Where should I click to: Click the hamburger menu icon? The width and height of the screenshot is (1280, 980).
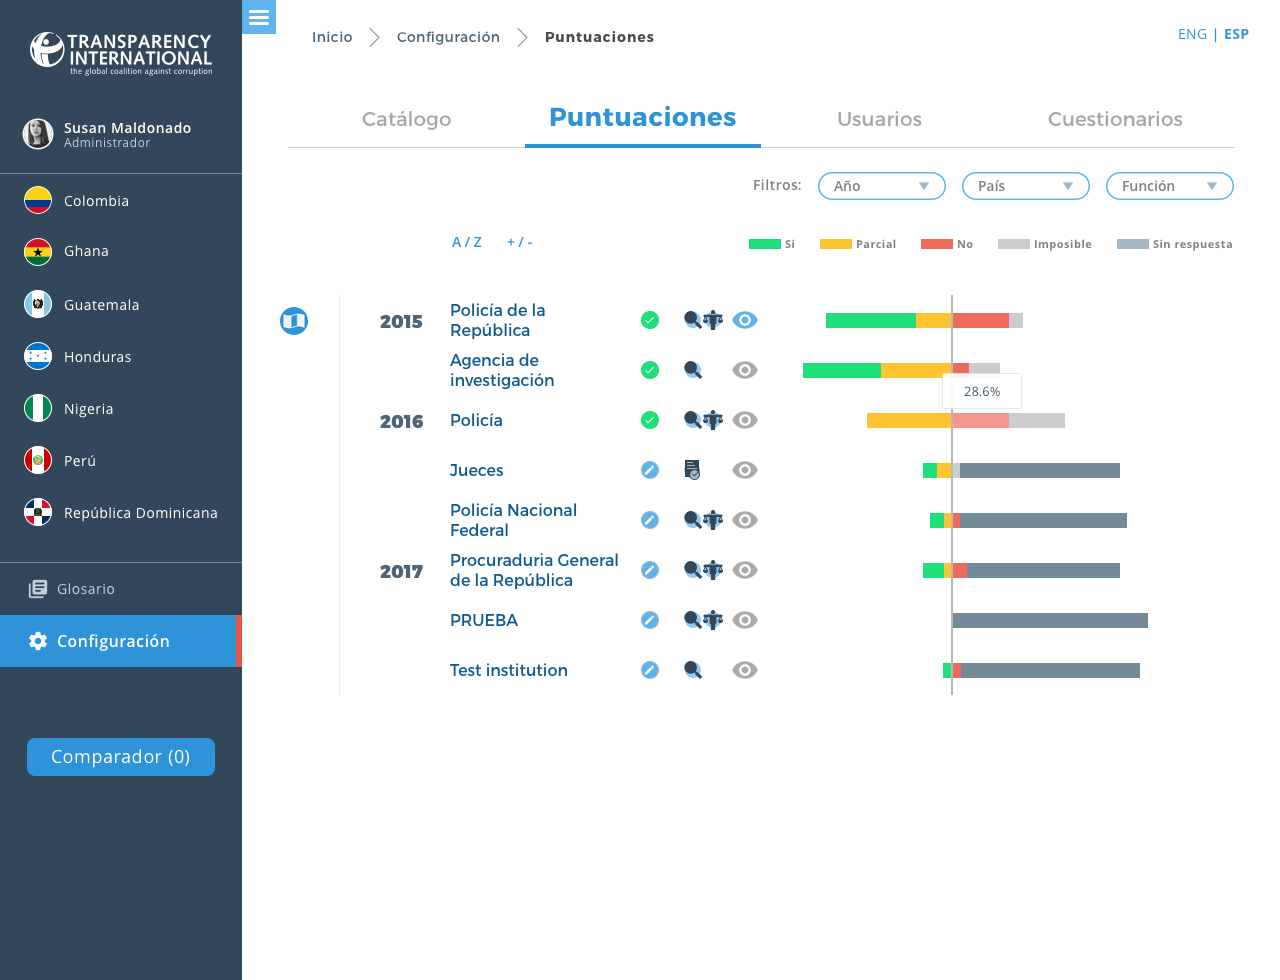click(x=259, y=17)
